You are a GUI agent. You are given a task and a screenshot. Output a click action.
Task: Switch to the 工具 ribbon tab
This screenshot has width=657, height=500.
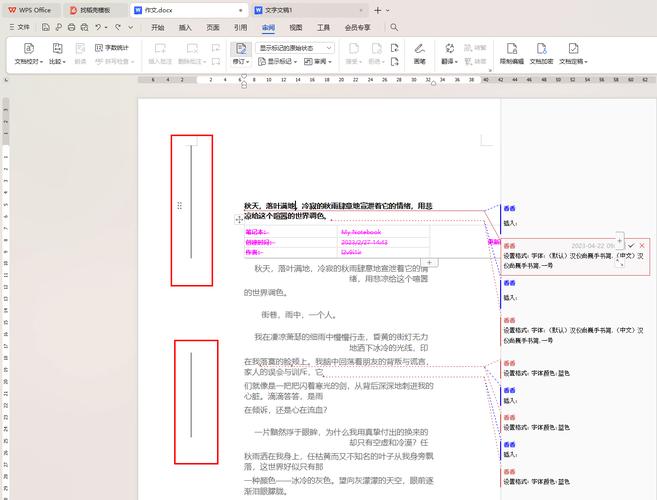pos(323,28)
